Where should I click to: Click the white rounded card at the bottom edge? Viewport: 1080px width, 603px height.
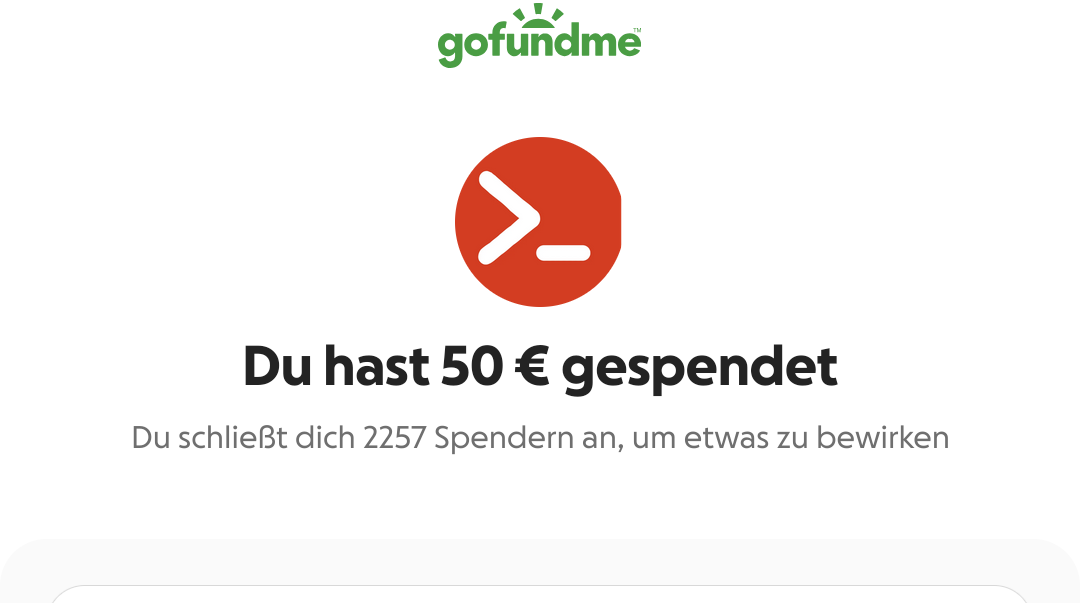coord(540,594)
